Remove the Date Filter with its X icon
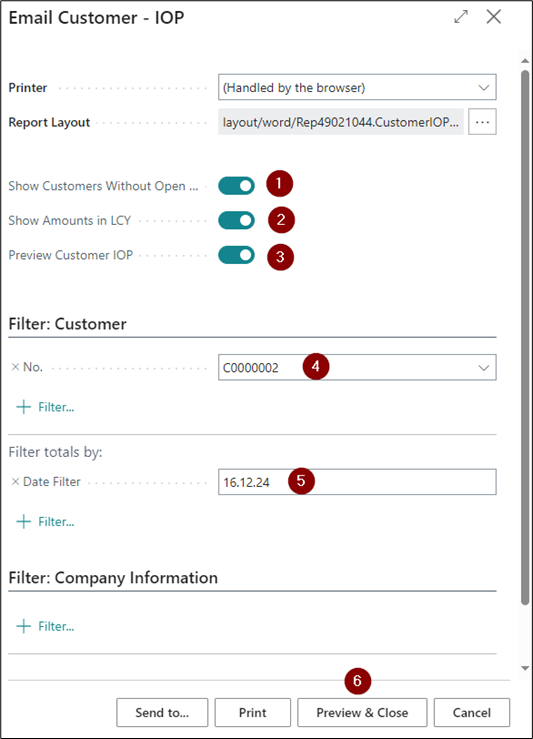Screen dimensions: 533x739 15,481
